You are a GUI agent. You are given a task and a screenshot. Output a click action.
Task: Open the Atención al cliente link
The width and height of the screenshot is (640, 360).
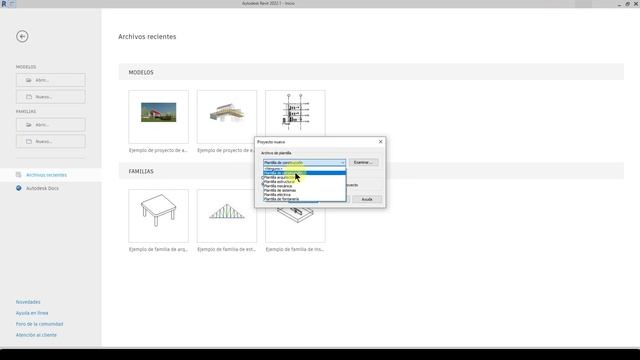[x=36, y=335]
